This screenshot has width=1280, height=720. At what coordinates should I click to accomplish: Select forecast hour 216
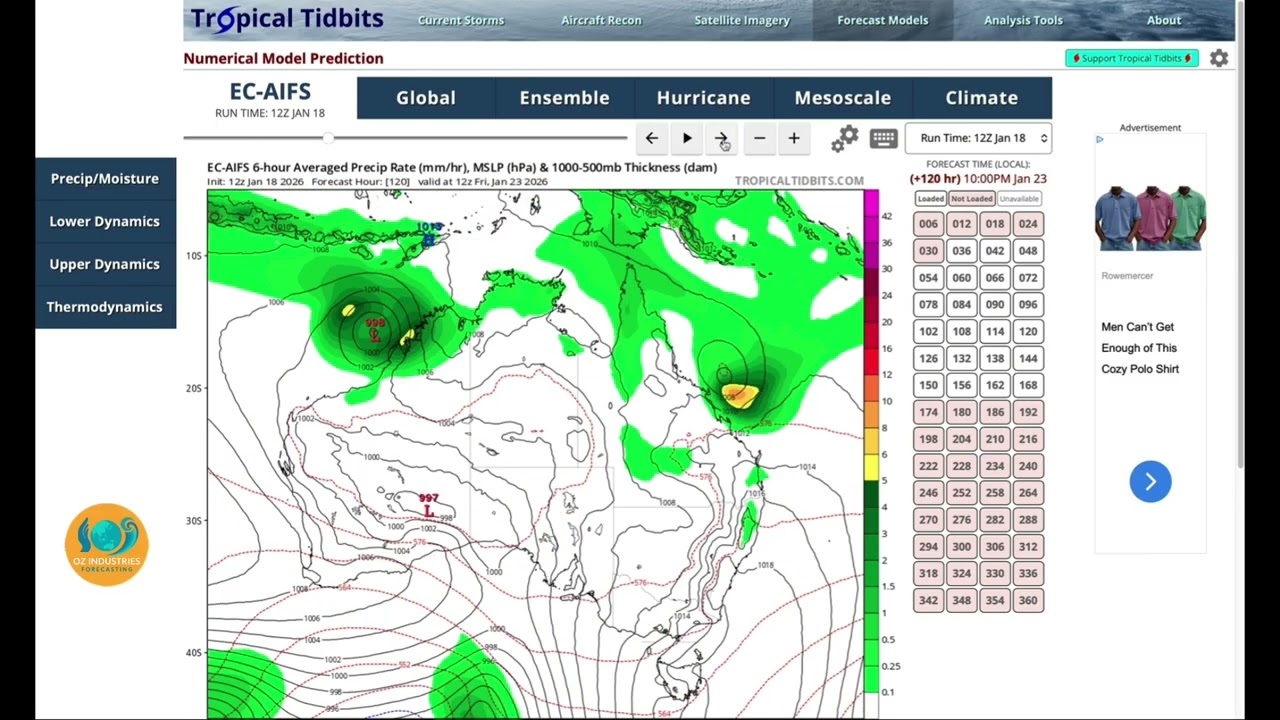1027,439
